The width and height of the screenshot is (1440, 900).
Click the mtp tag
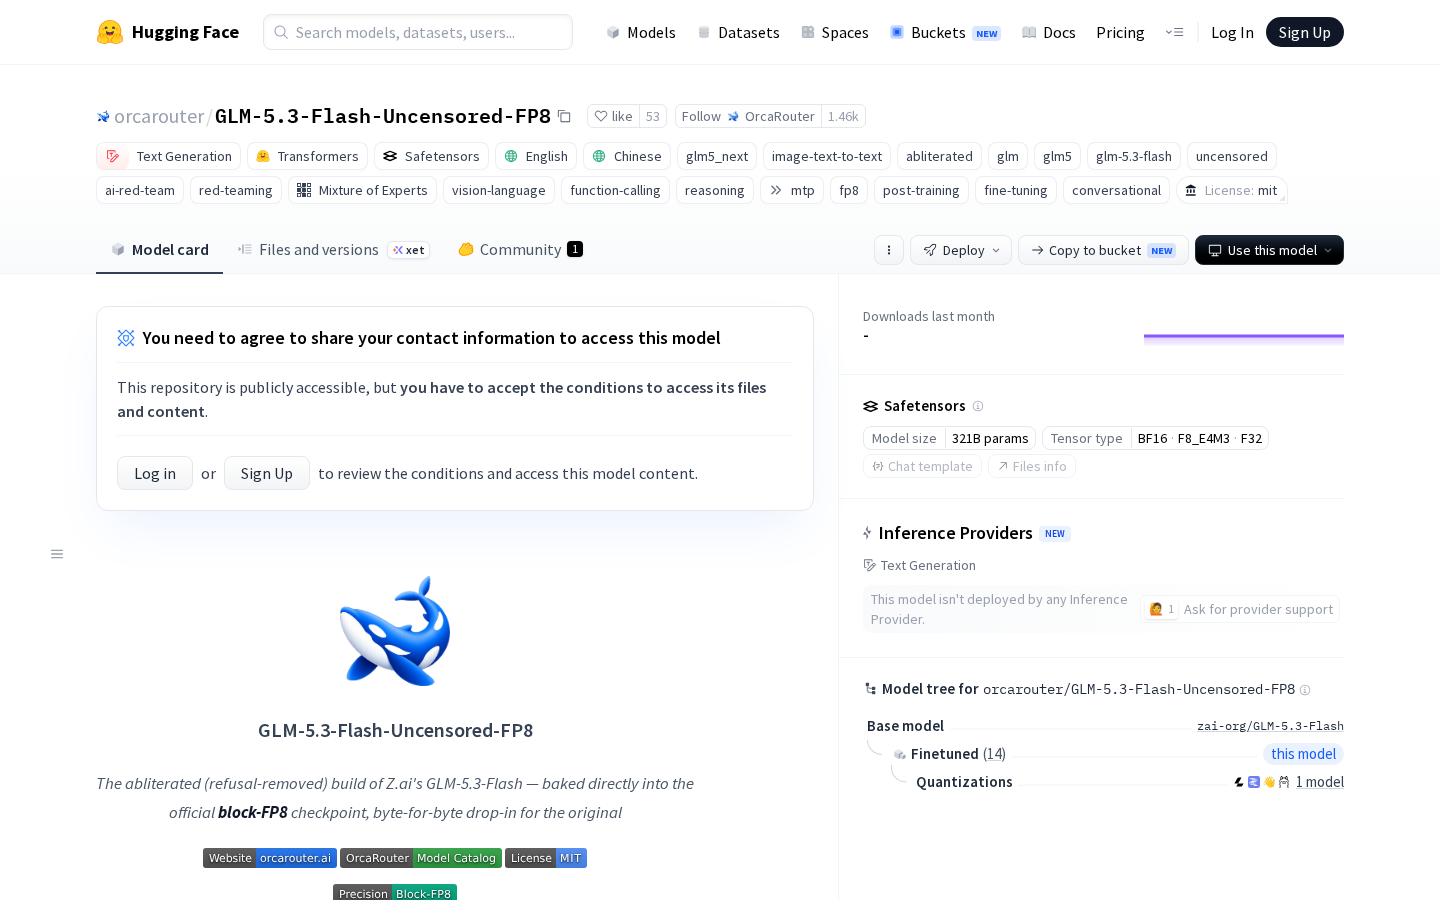pos(792,190)
